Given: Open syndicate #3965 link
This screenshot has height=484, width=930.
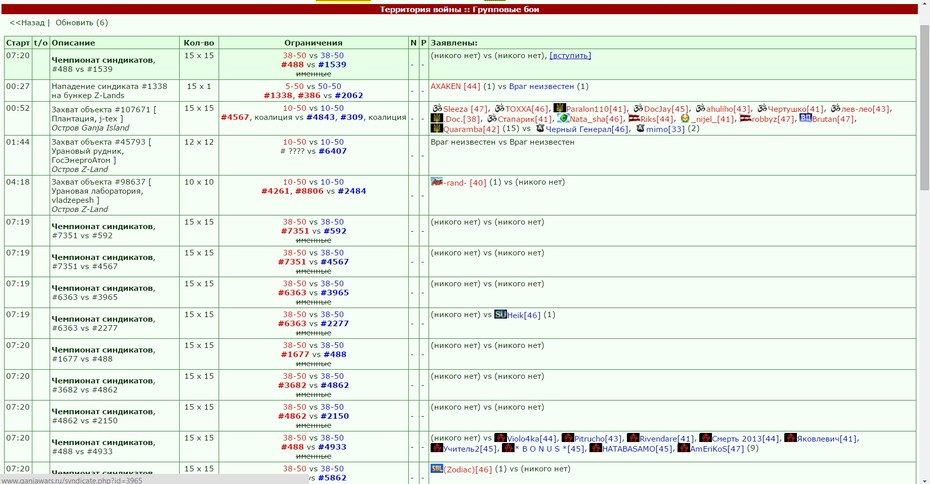Looking at the screenshot, I should 335,292.
